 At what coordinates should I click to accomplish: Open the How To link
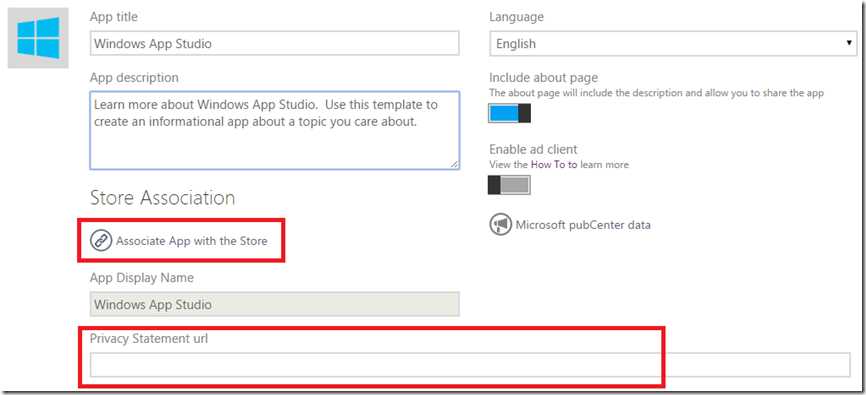click(x=554, y=164)
